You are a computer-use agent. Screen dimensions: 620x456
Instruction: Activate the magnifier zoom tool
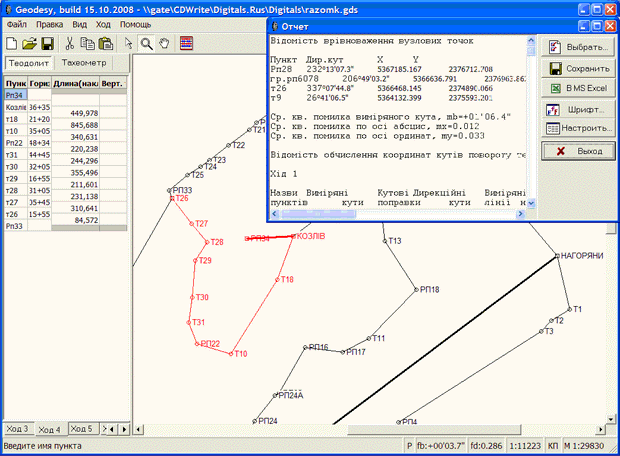(x=147, y=44)
